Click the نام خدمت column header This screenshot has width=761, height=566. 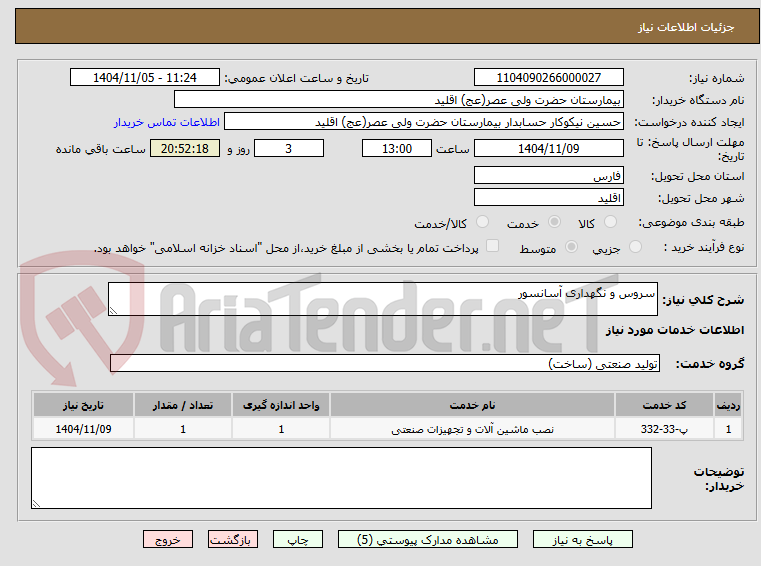(472, 405)
